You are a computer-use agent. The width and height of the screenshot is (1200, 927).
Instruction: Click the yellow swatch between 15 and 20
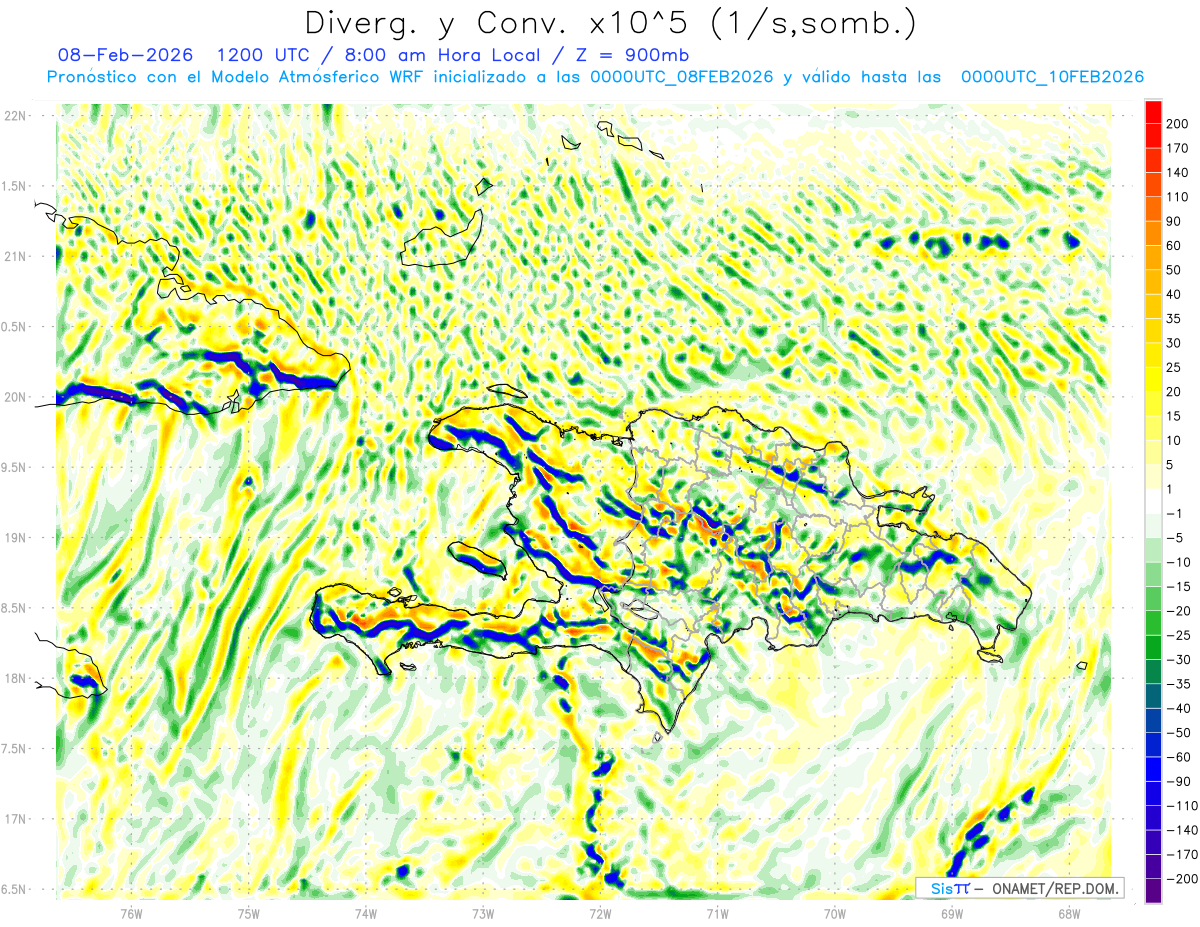click(1153, 403)
